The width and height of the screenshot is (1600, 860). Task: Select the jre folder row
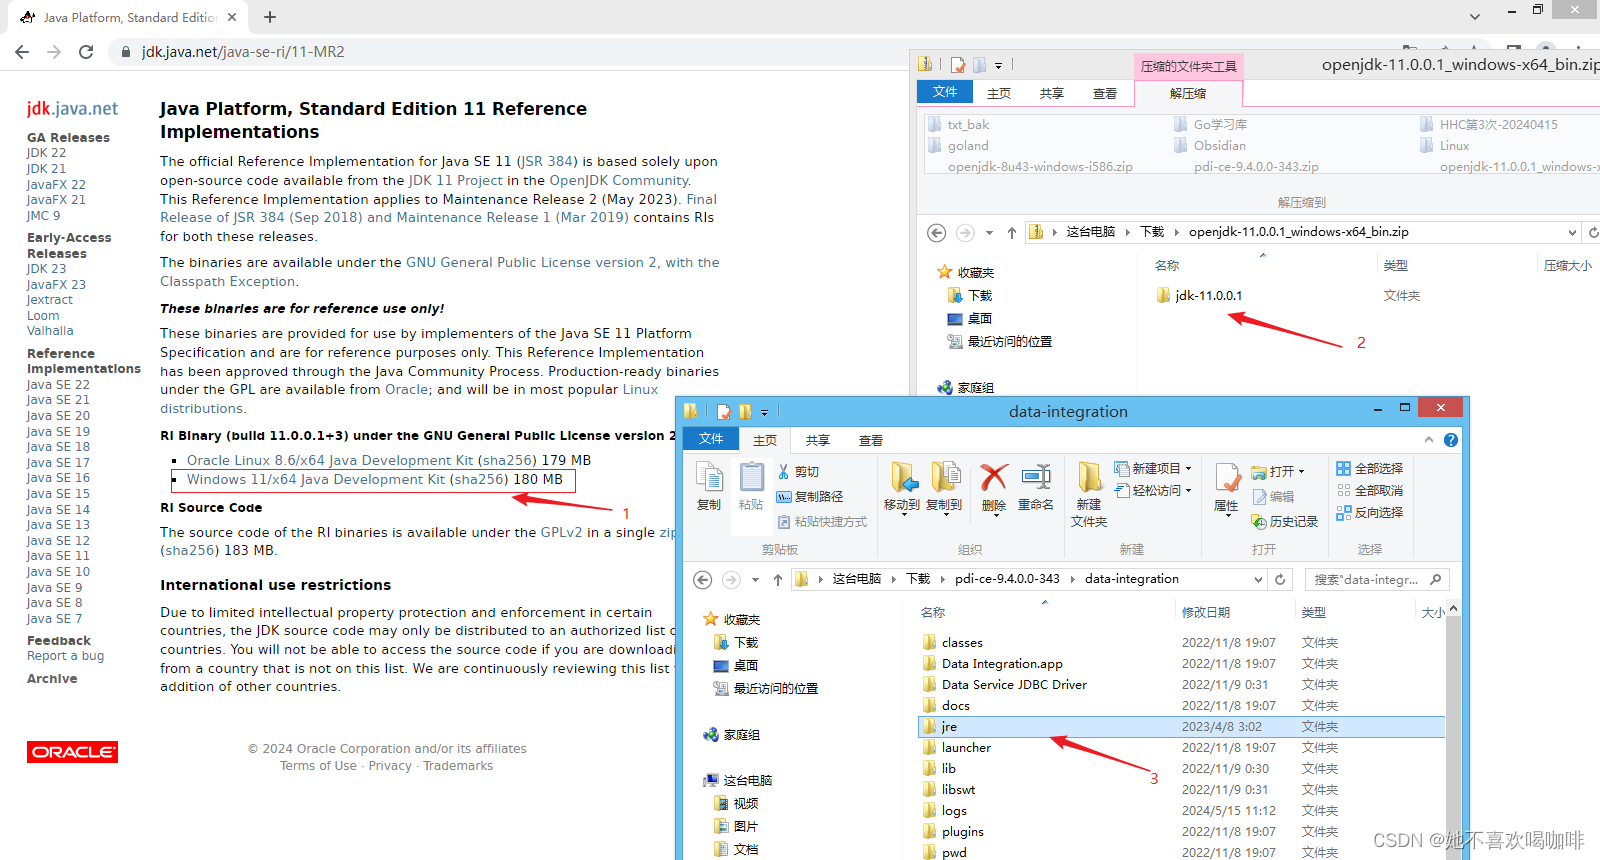[x=1182, y=727]
